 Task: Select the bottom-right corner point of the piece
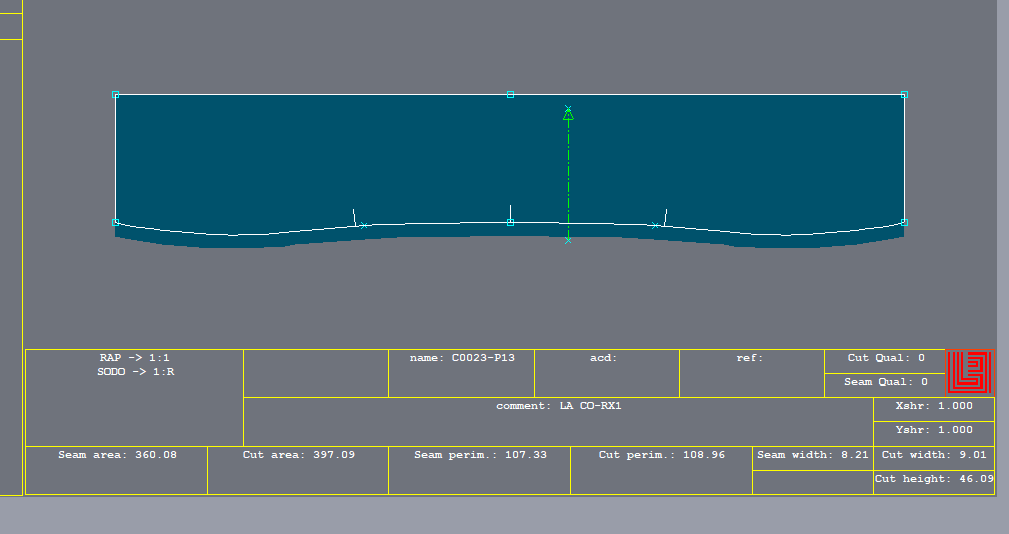tap(904, 223)
